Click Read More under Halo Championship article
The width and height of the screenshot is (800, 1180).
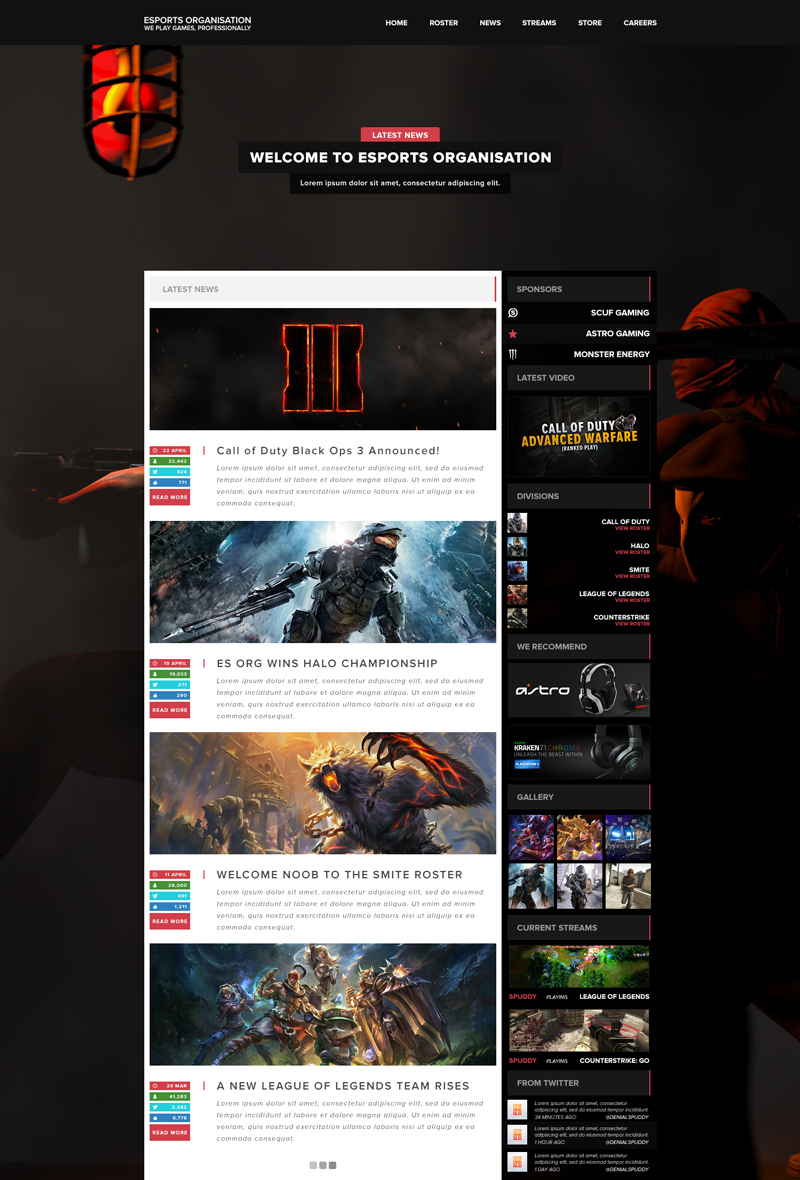(169, 710)
